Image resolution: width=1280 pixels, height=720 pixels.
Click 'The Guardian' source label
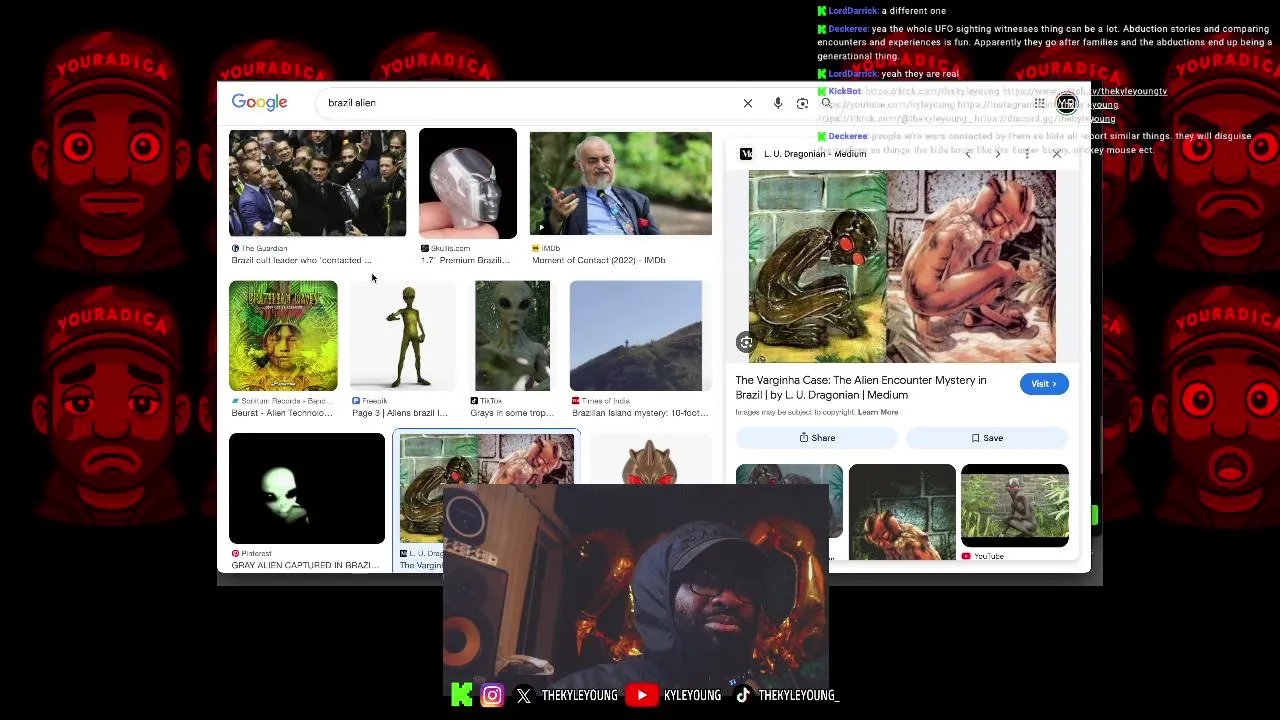tap(264, 248)
